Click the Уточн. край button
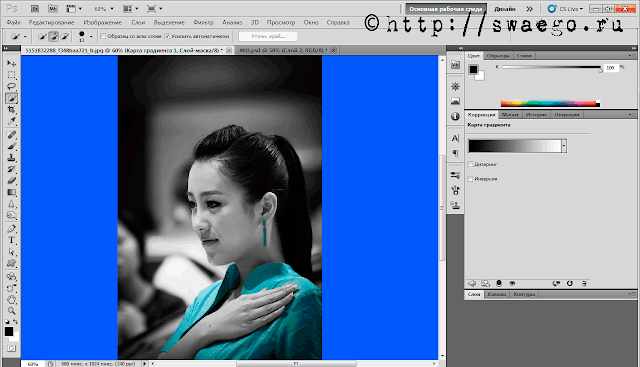The image size is (640, 367). 268,36
